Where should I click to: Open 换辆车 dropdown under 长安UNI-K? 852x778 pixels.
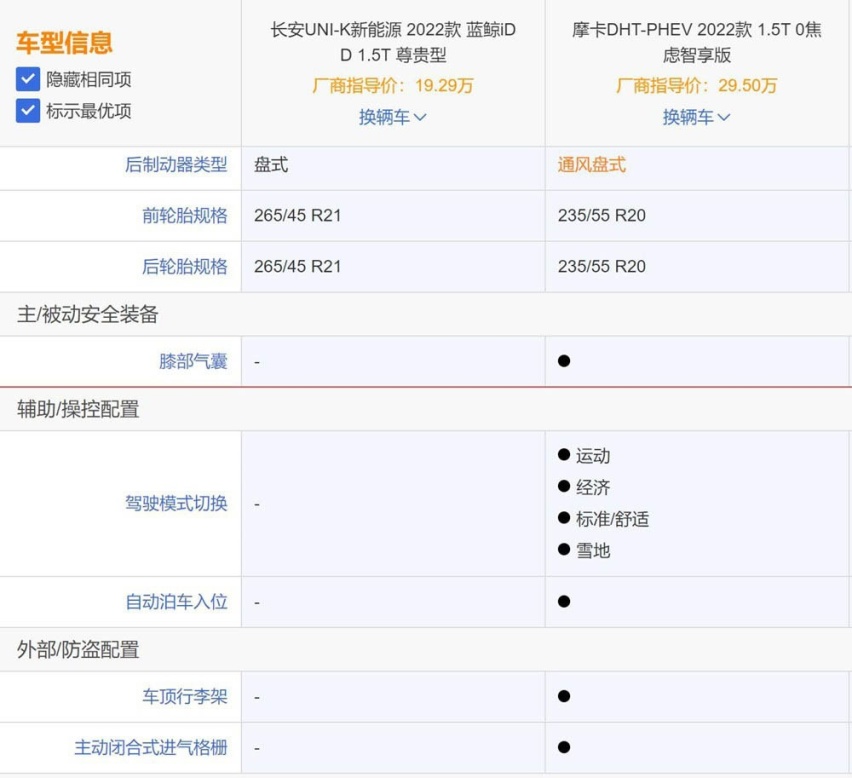(392, 117)
